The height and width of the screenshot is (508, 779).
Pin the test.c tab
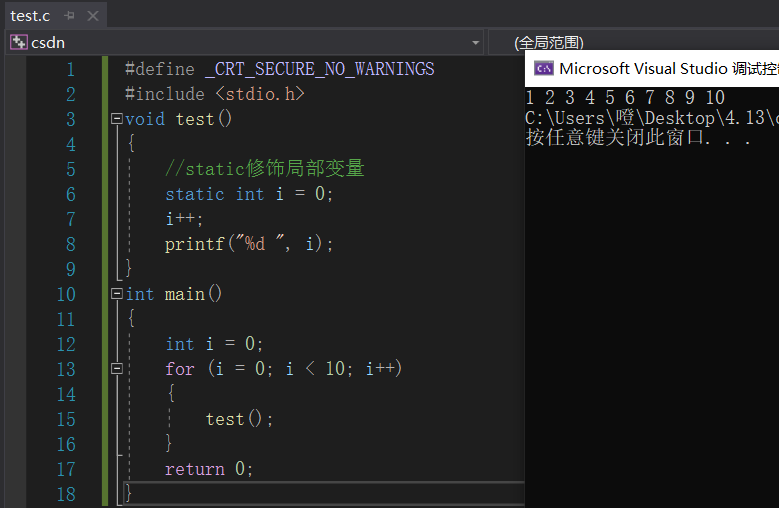[x=70, y=16]
